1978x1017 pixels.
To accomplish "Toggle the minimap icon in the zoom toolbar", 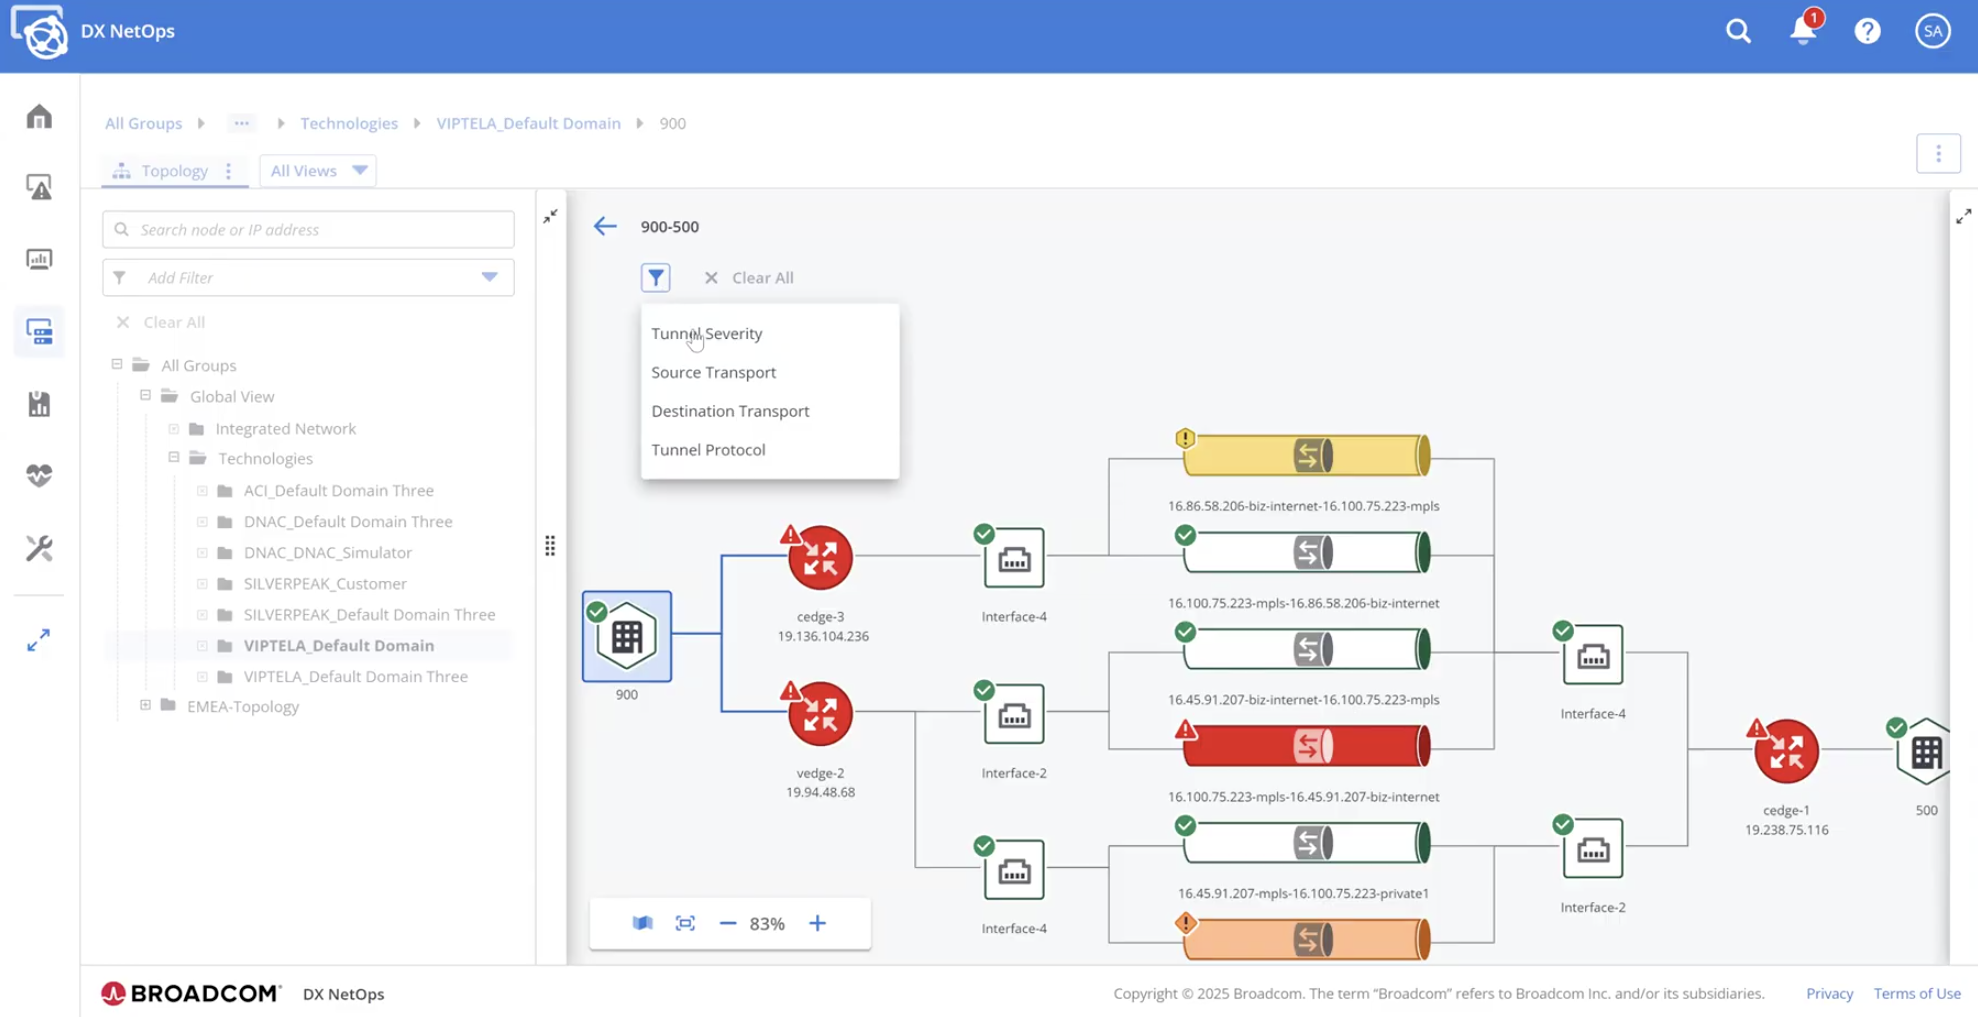I will click(x=643, y=922).
